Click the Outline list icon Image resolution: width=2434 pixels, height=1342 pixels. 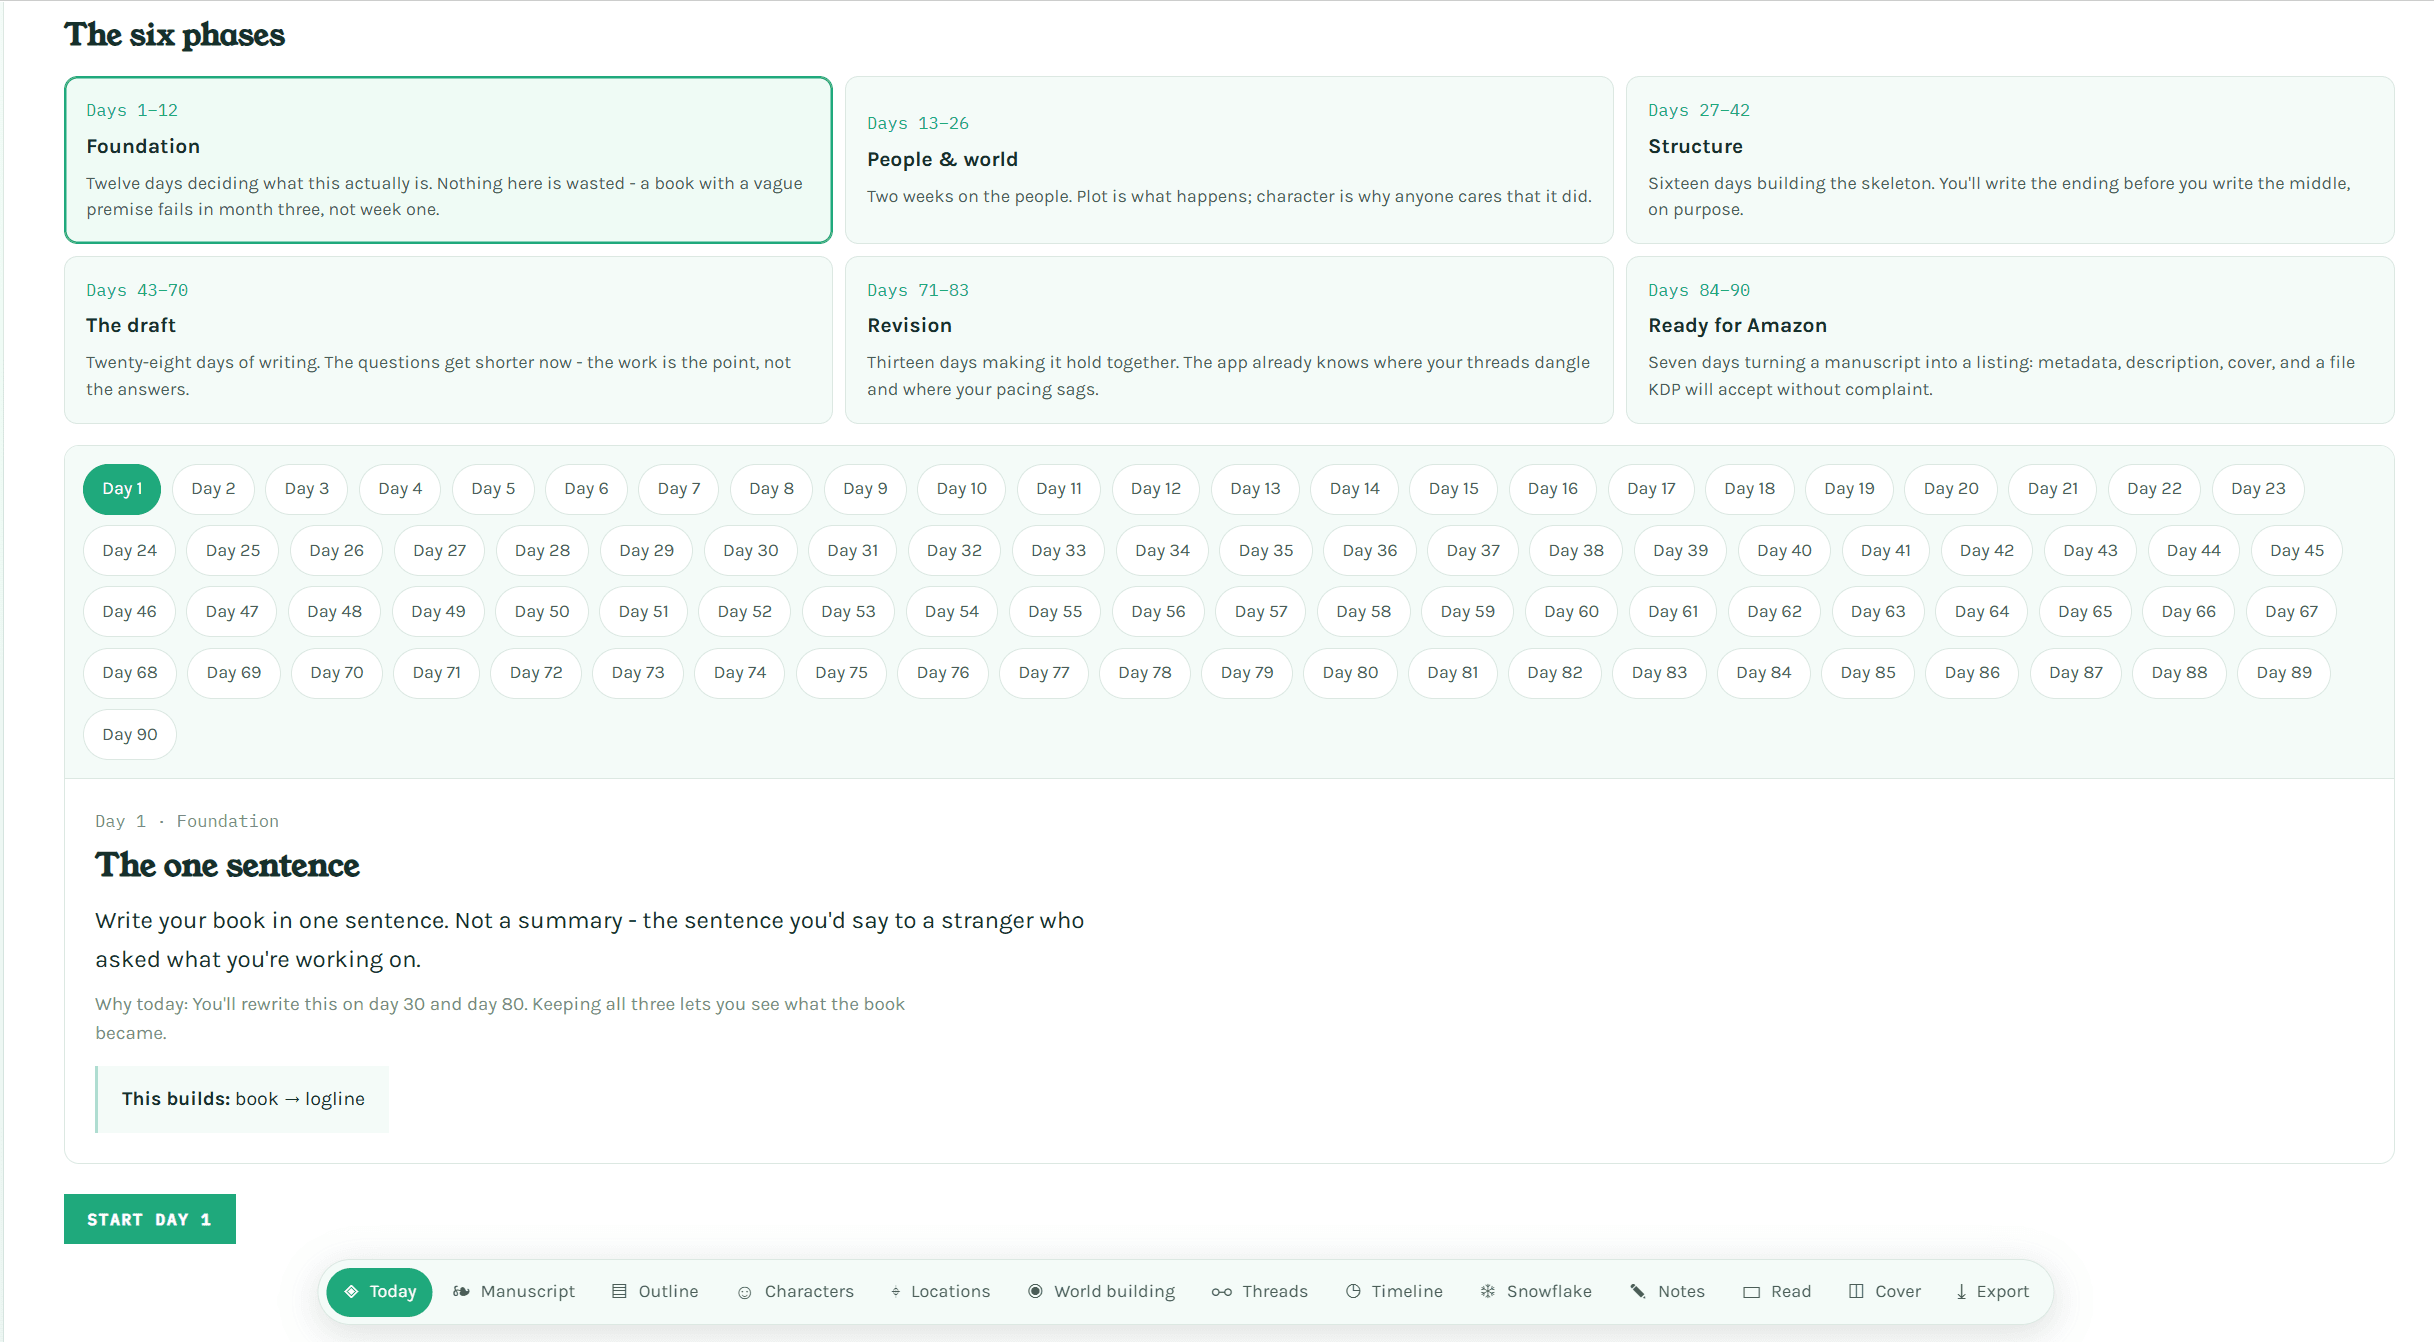(619, 1291)
